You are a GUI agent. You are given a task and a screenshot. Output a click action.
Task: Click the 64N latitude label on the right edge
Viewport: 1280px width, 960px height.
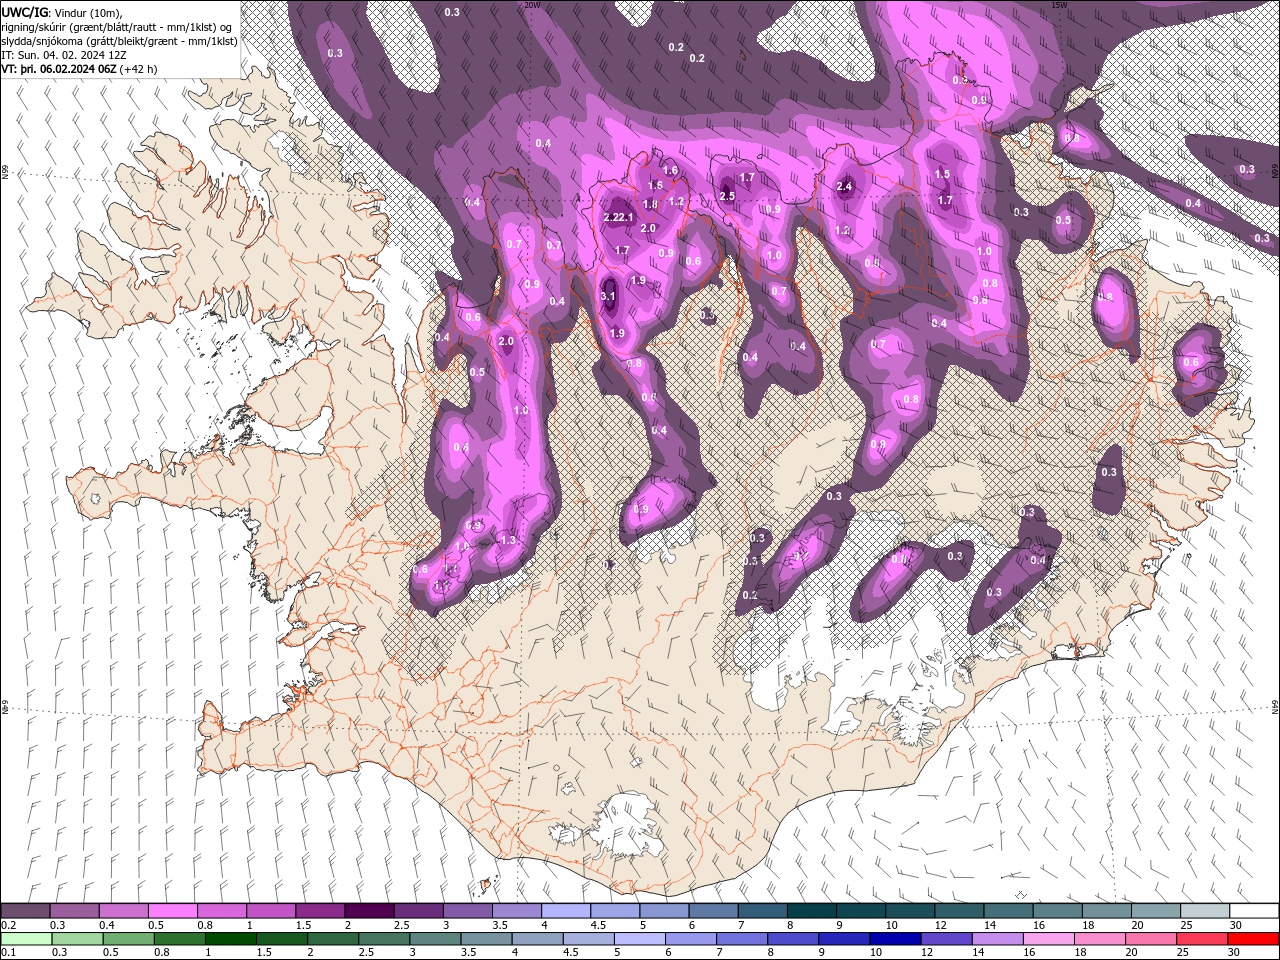pos(1275,706)
